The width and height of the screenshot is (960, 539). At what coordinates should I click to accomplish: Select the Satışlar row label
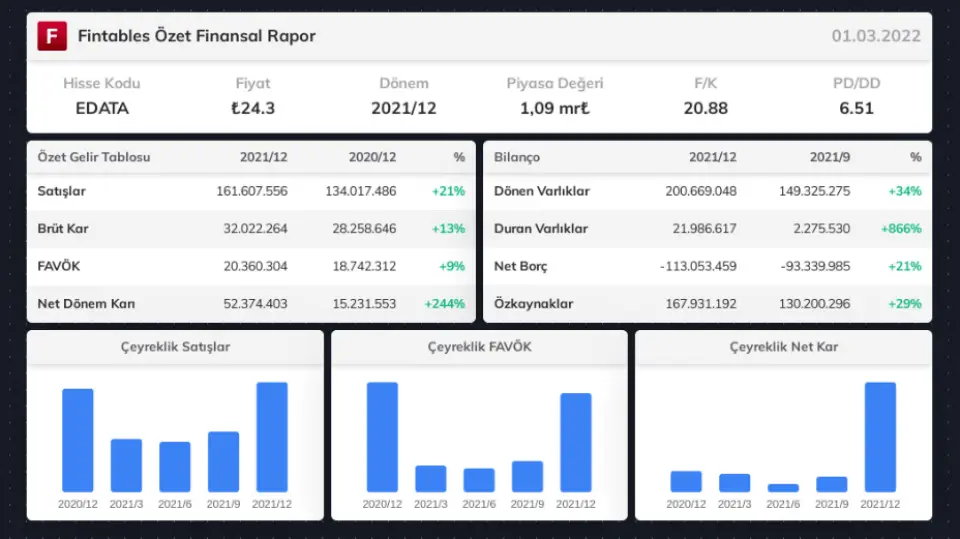point(63,191)
